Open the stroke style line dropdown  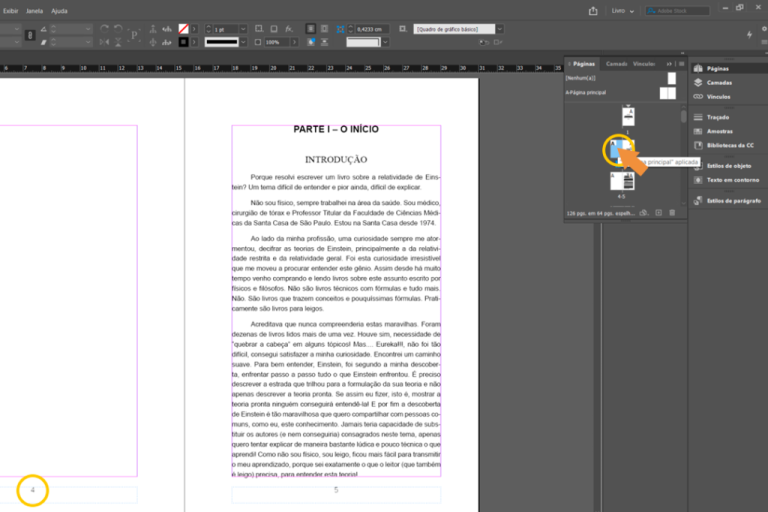[x=243, y=43]
